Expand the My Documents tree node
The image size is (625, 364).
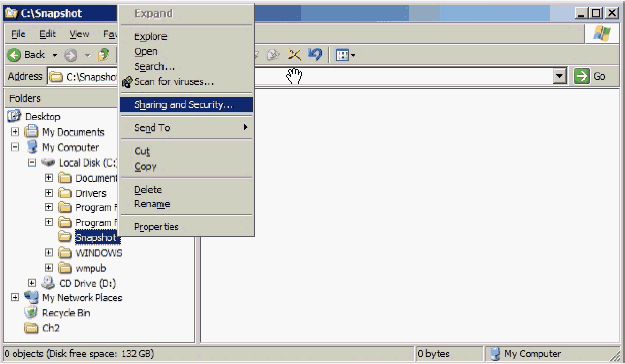point(15,132)
